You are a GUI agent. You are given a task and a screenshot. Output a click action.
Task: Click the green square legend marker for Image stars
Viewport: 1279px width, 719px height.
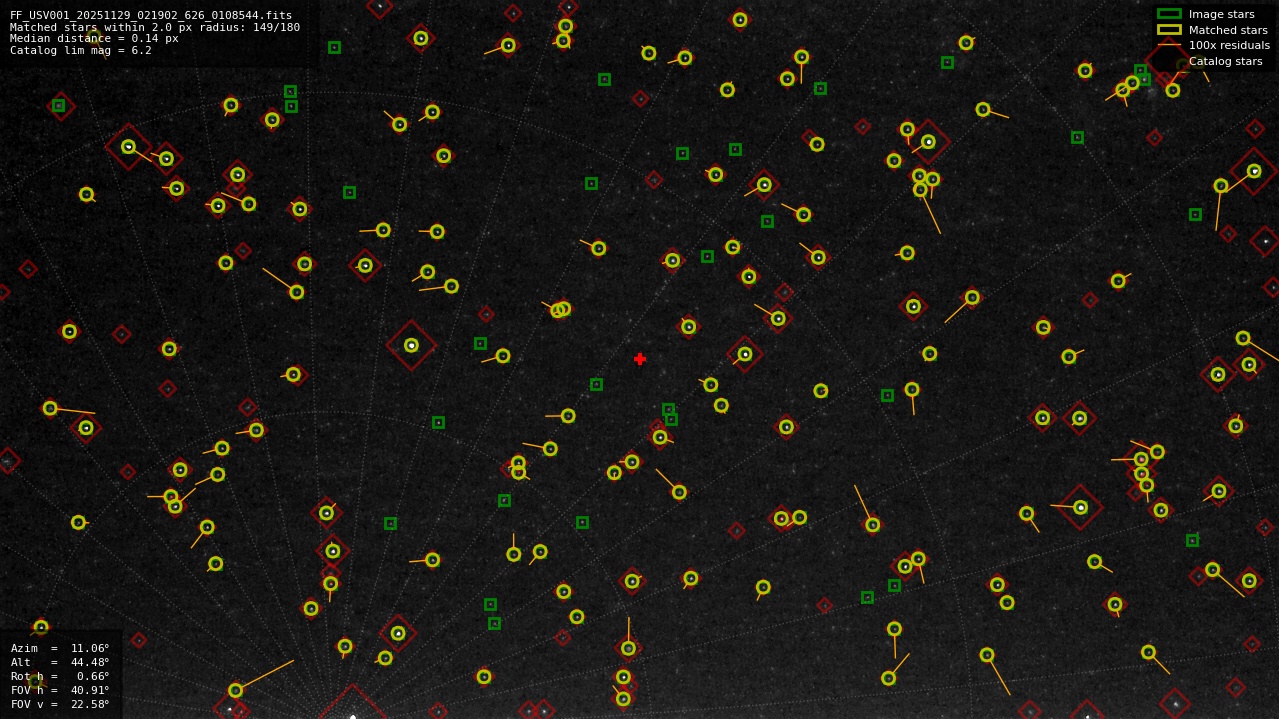[x=1169, y=14]
